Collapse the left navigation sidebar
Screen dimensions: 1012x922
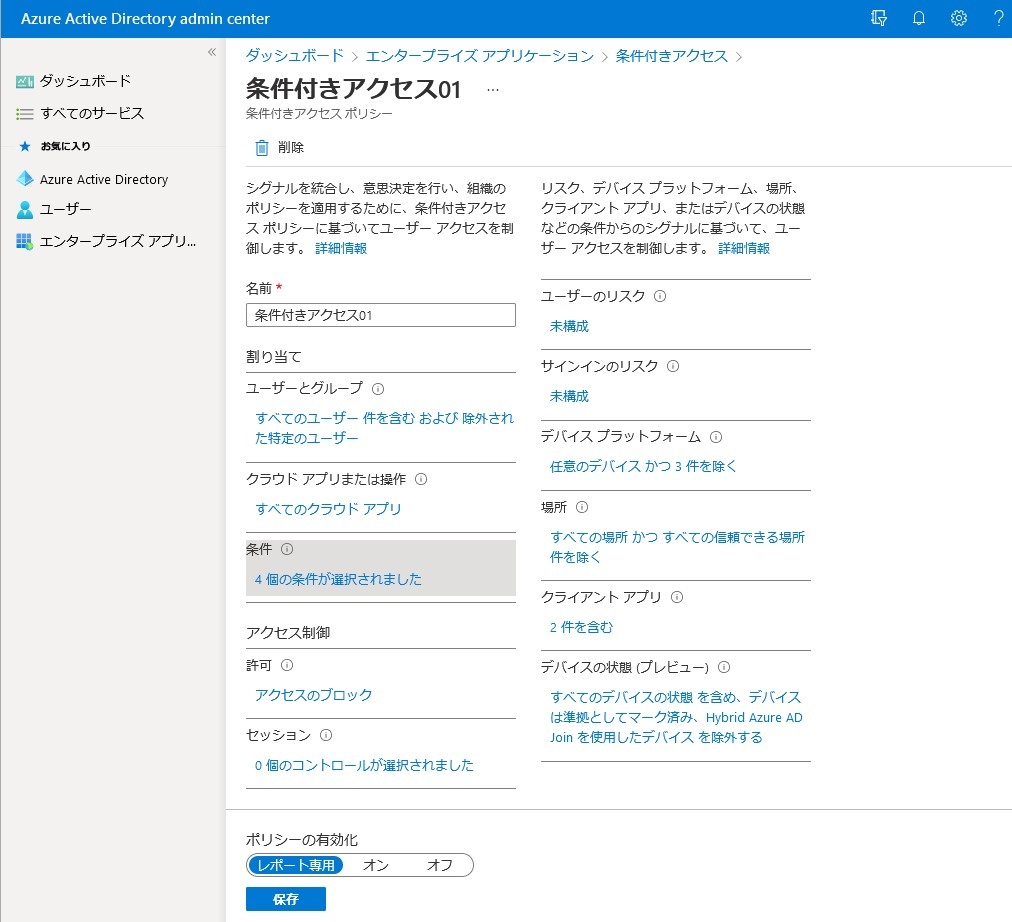[x=212, y=52]
